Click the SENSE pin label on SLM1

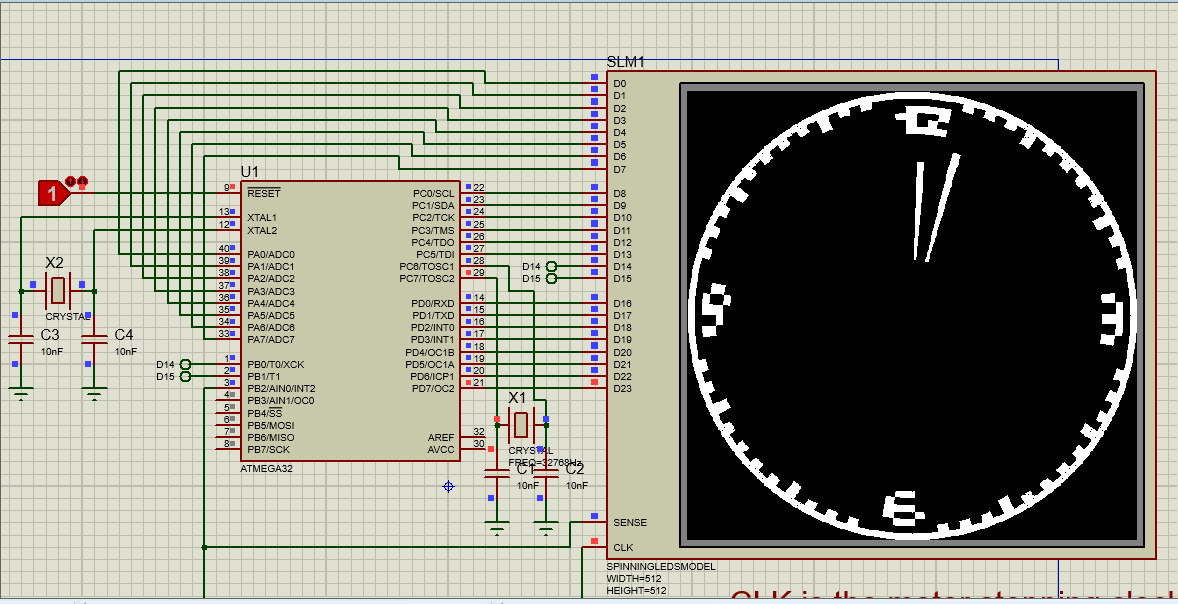coord(630,523)
